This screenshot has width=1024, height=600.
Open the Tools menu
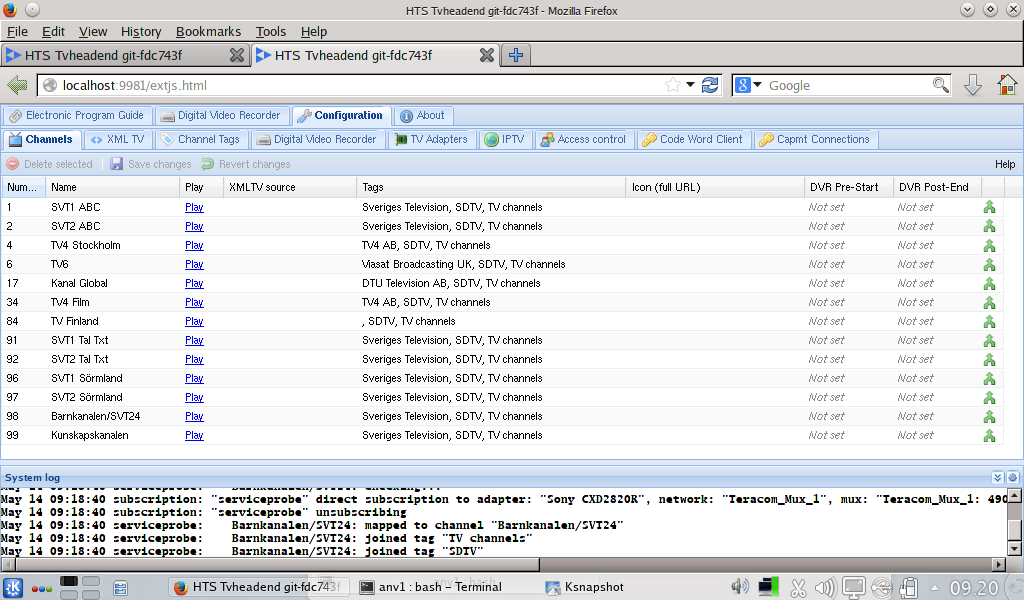[270, 31]
